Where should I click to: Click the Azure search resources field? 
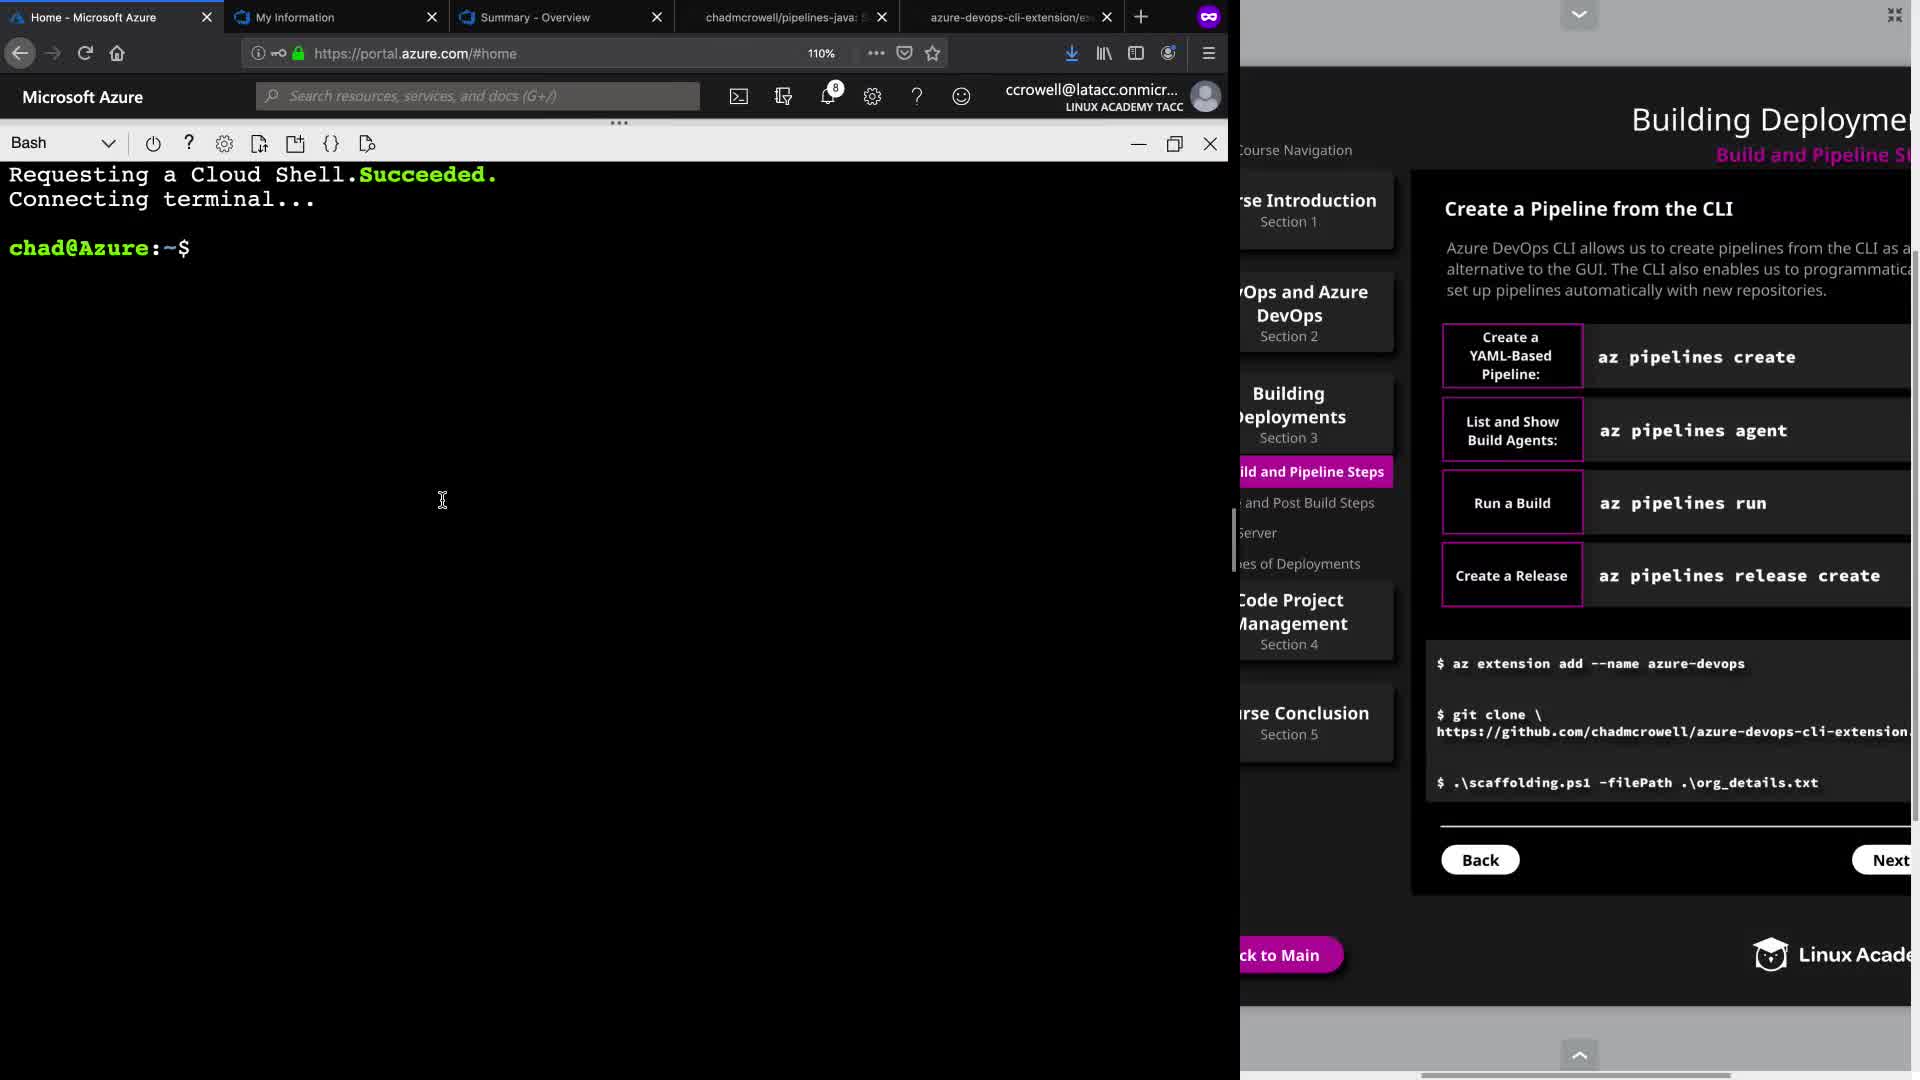pyautogui.click(x=478, y=96)
